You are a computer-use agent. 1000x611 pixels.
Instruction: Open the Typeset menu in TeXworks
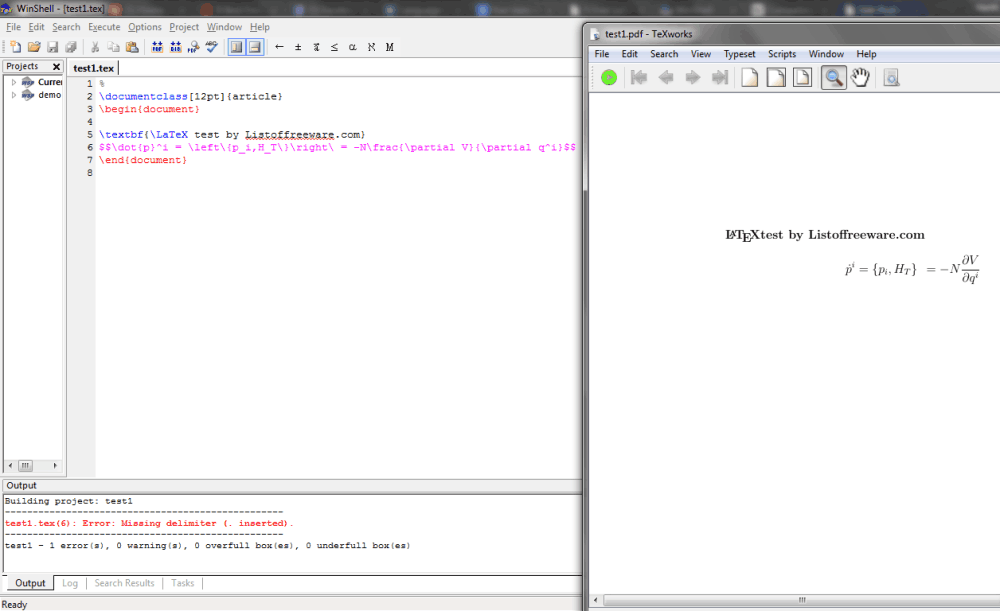coord(739,54)
